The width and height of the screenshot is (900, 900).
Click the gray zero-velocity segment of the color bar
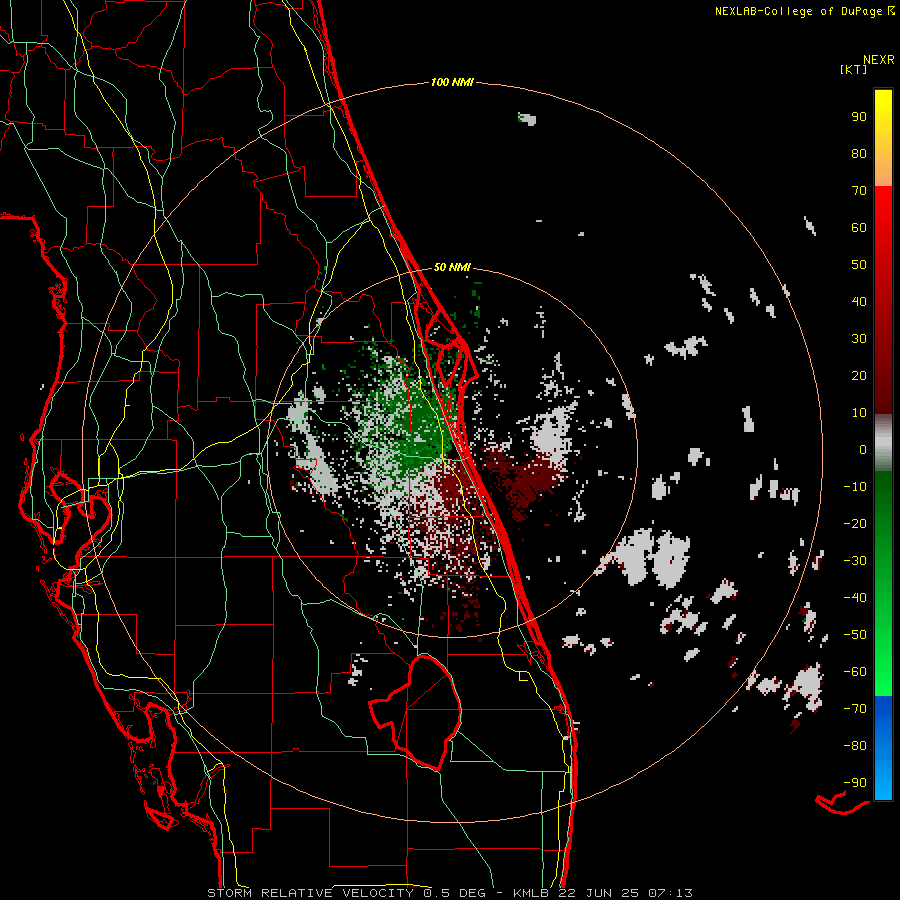coord(883,442)
